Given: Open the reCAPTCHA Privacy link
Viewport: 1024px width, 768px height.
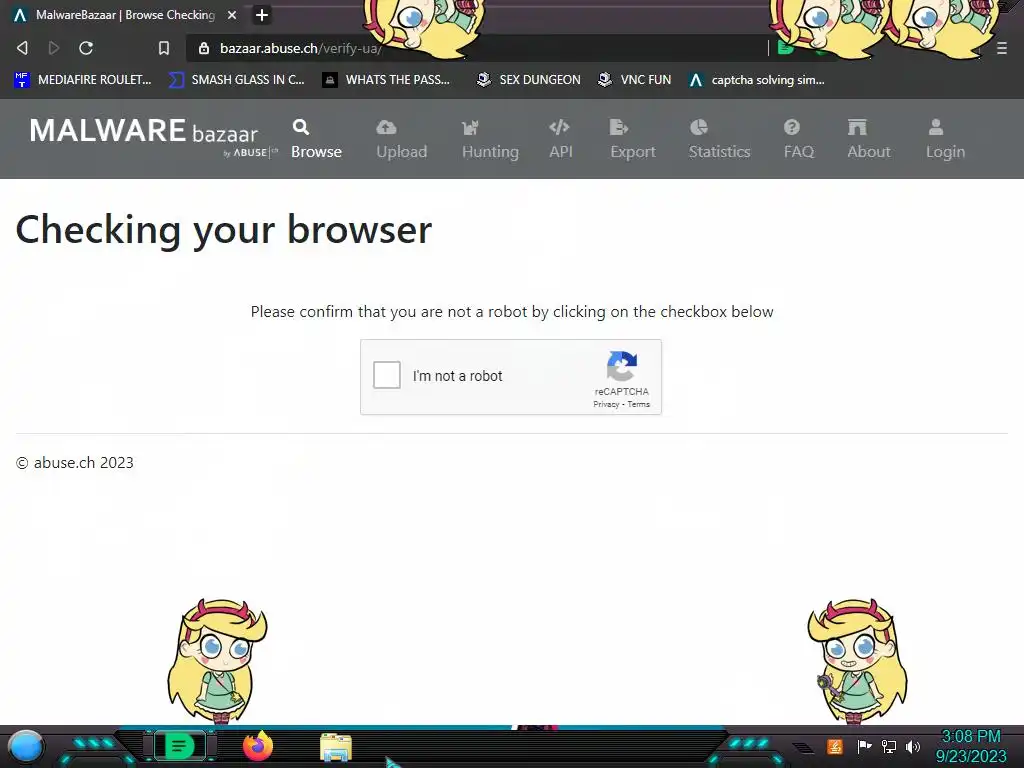Looking at the screenshot, I should tap(606, 404).
